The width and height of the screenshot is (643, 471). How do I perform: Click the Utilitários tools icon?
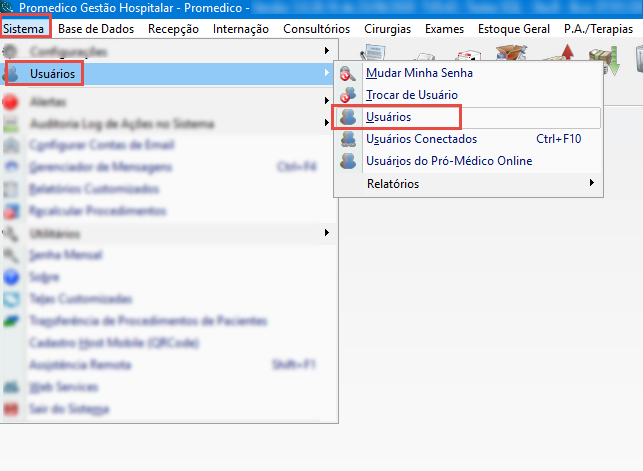pyautogui.click(x=12, y=233)
